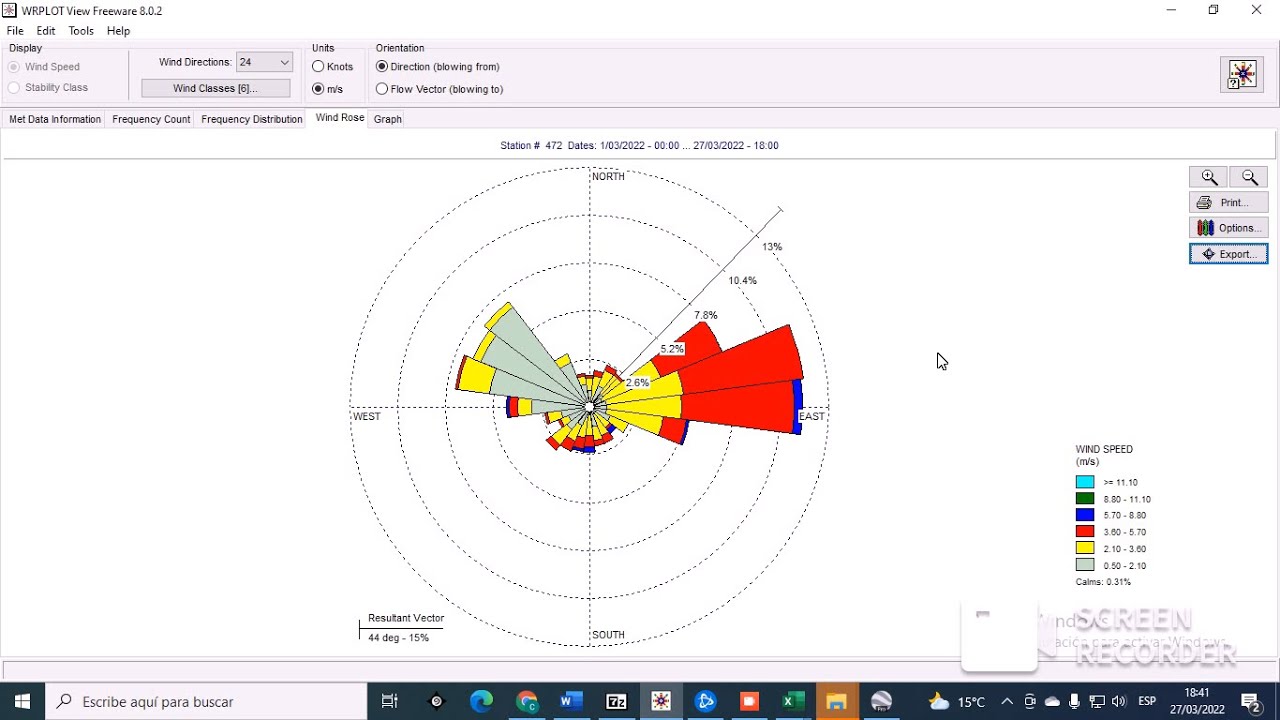This screenshot has height=720, width=1280.
Task: Open 7-Zip from the taskbar
Action: point(616,701)
